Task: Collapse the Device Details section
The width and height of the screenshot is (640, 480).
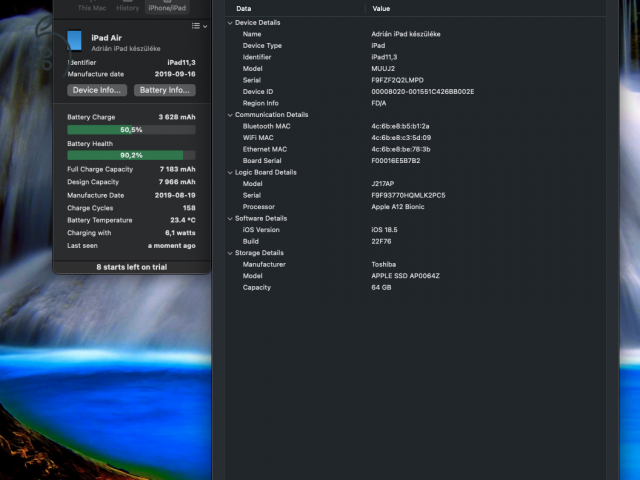Action: point(230,22)
